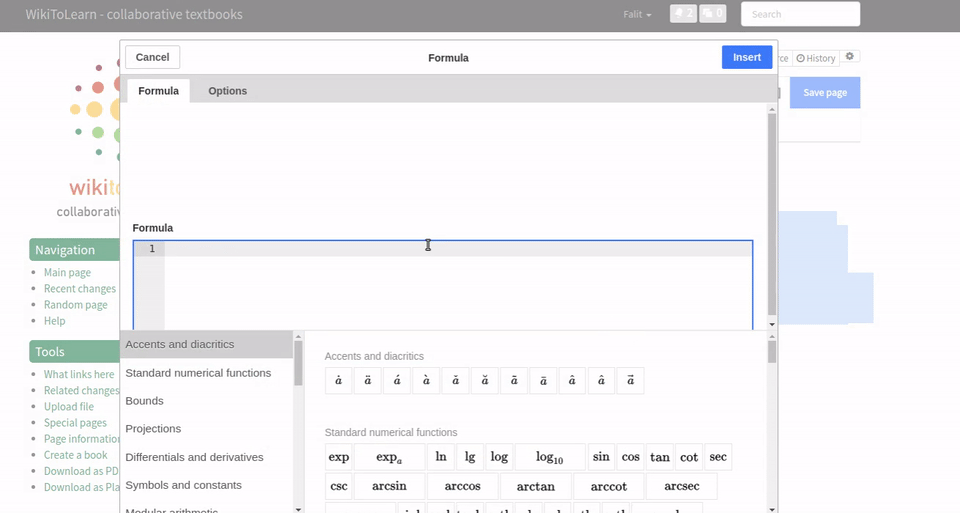Select the Formula tab
960x513 pixels.
point(158,91)
